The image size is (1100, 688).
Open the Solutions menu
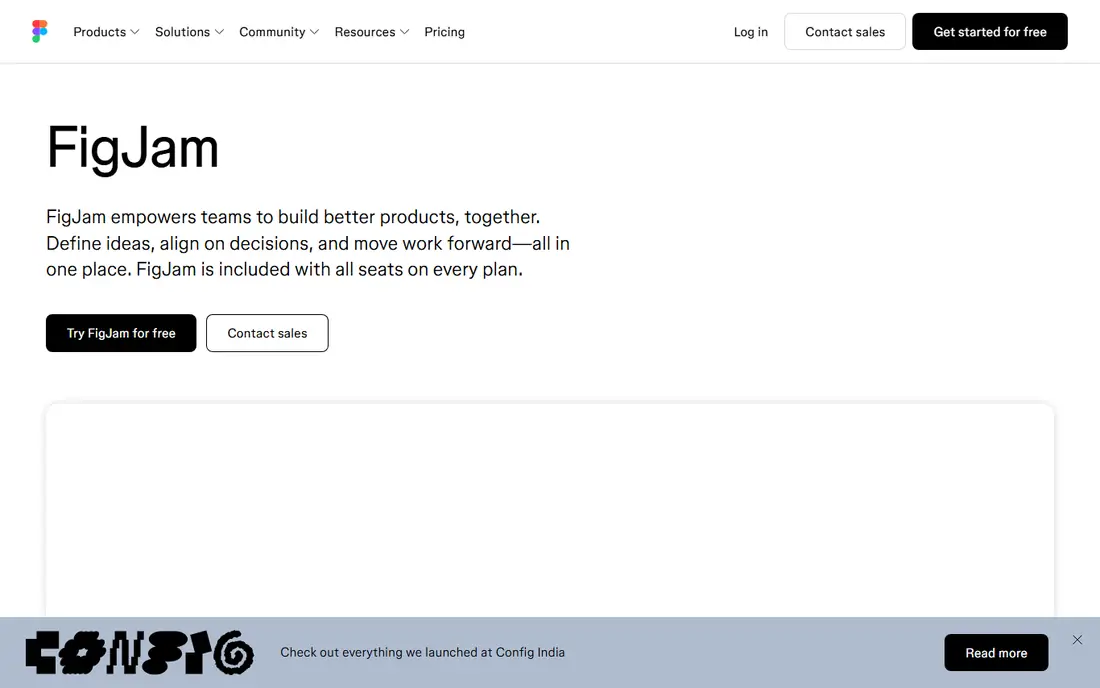(x=189, y=32)
